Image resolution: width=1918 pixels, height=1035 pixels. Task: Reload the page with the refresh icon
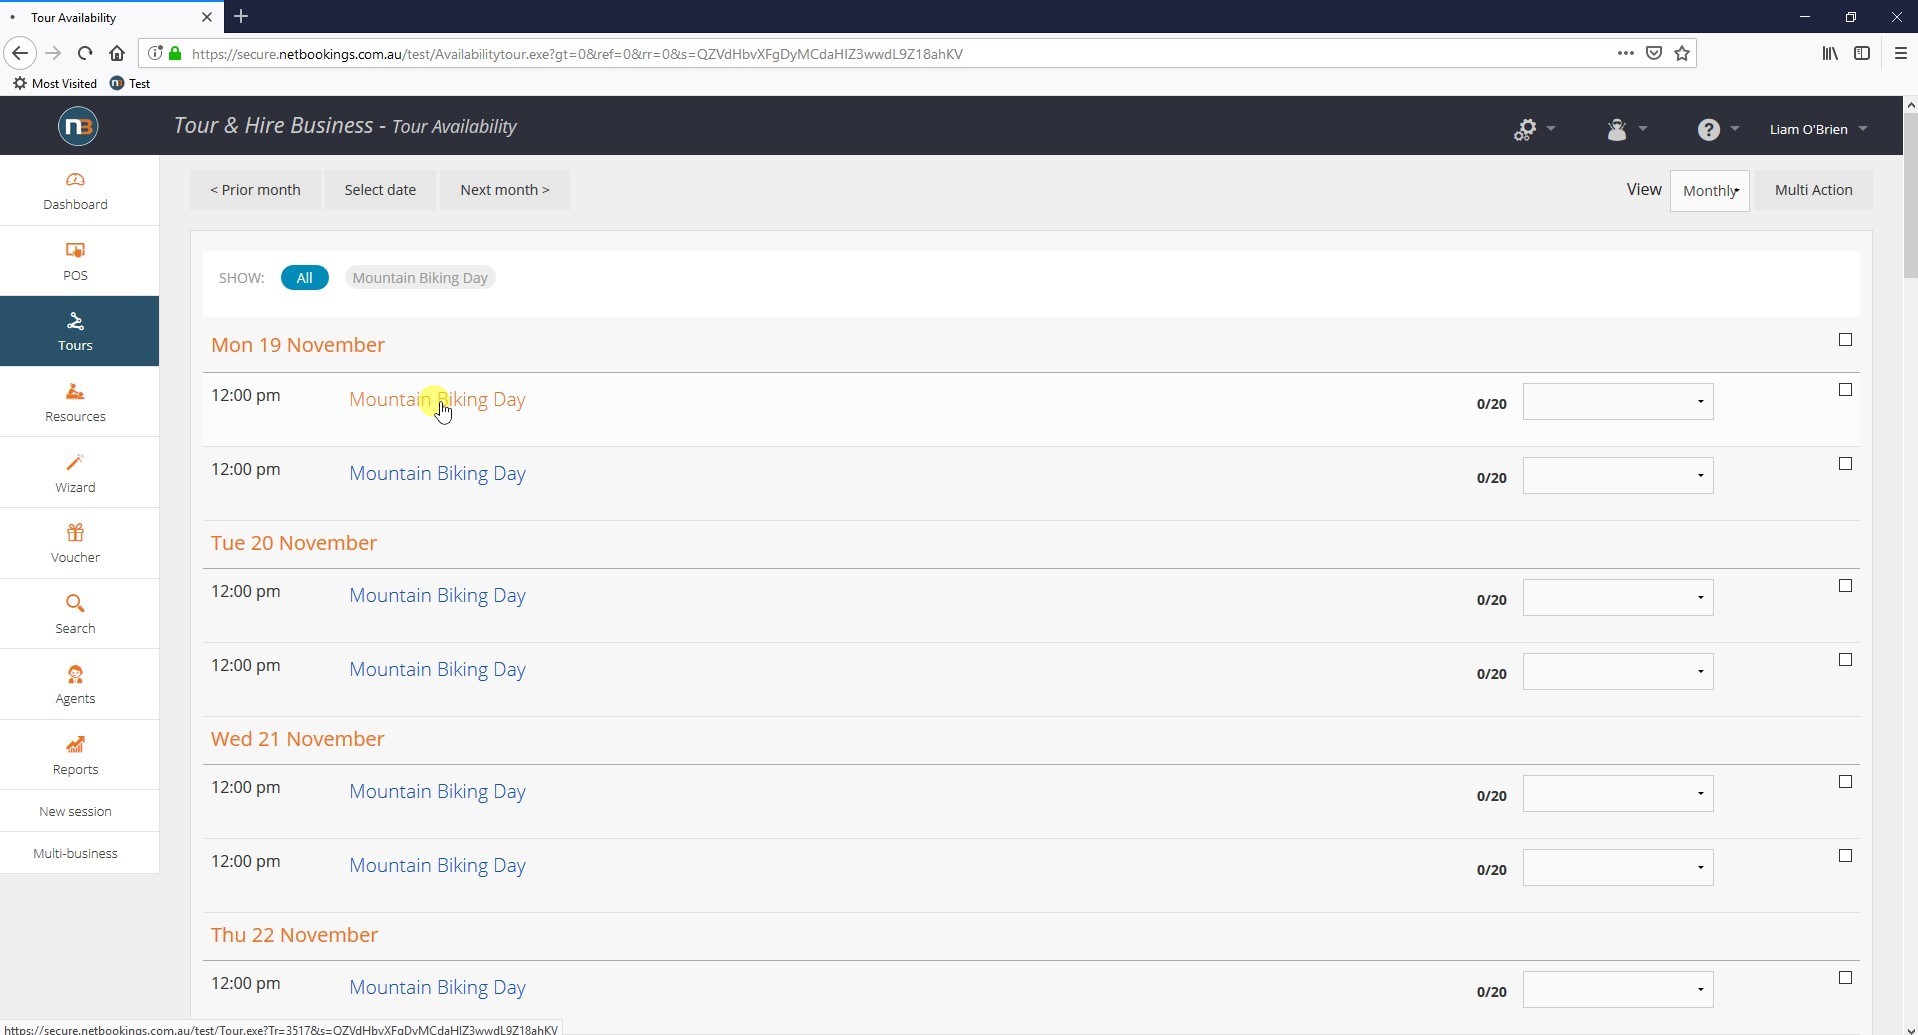[x=85, y=53]
